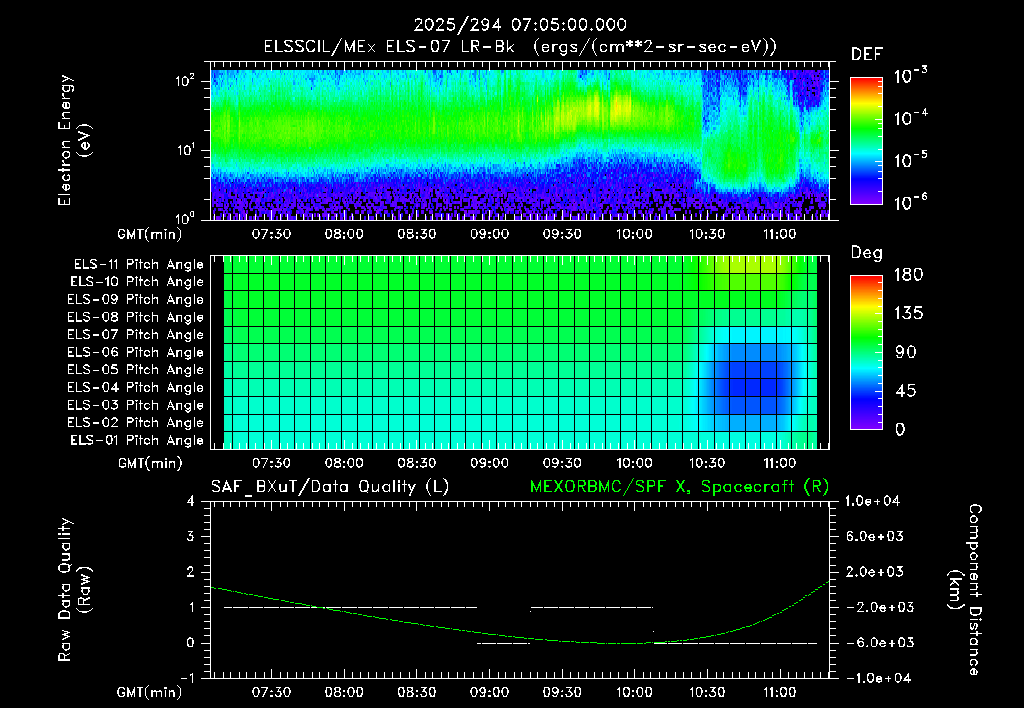1024x708 pixels.
Task: Click the 11:00 tick on the spectrogram time axis
Action: 779,234
